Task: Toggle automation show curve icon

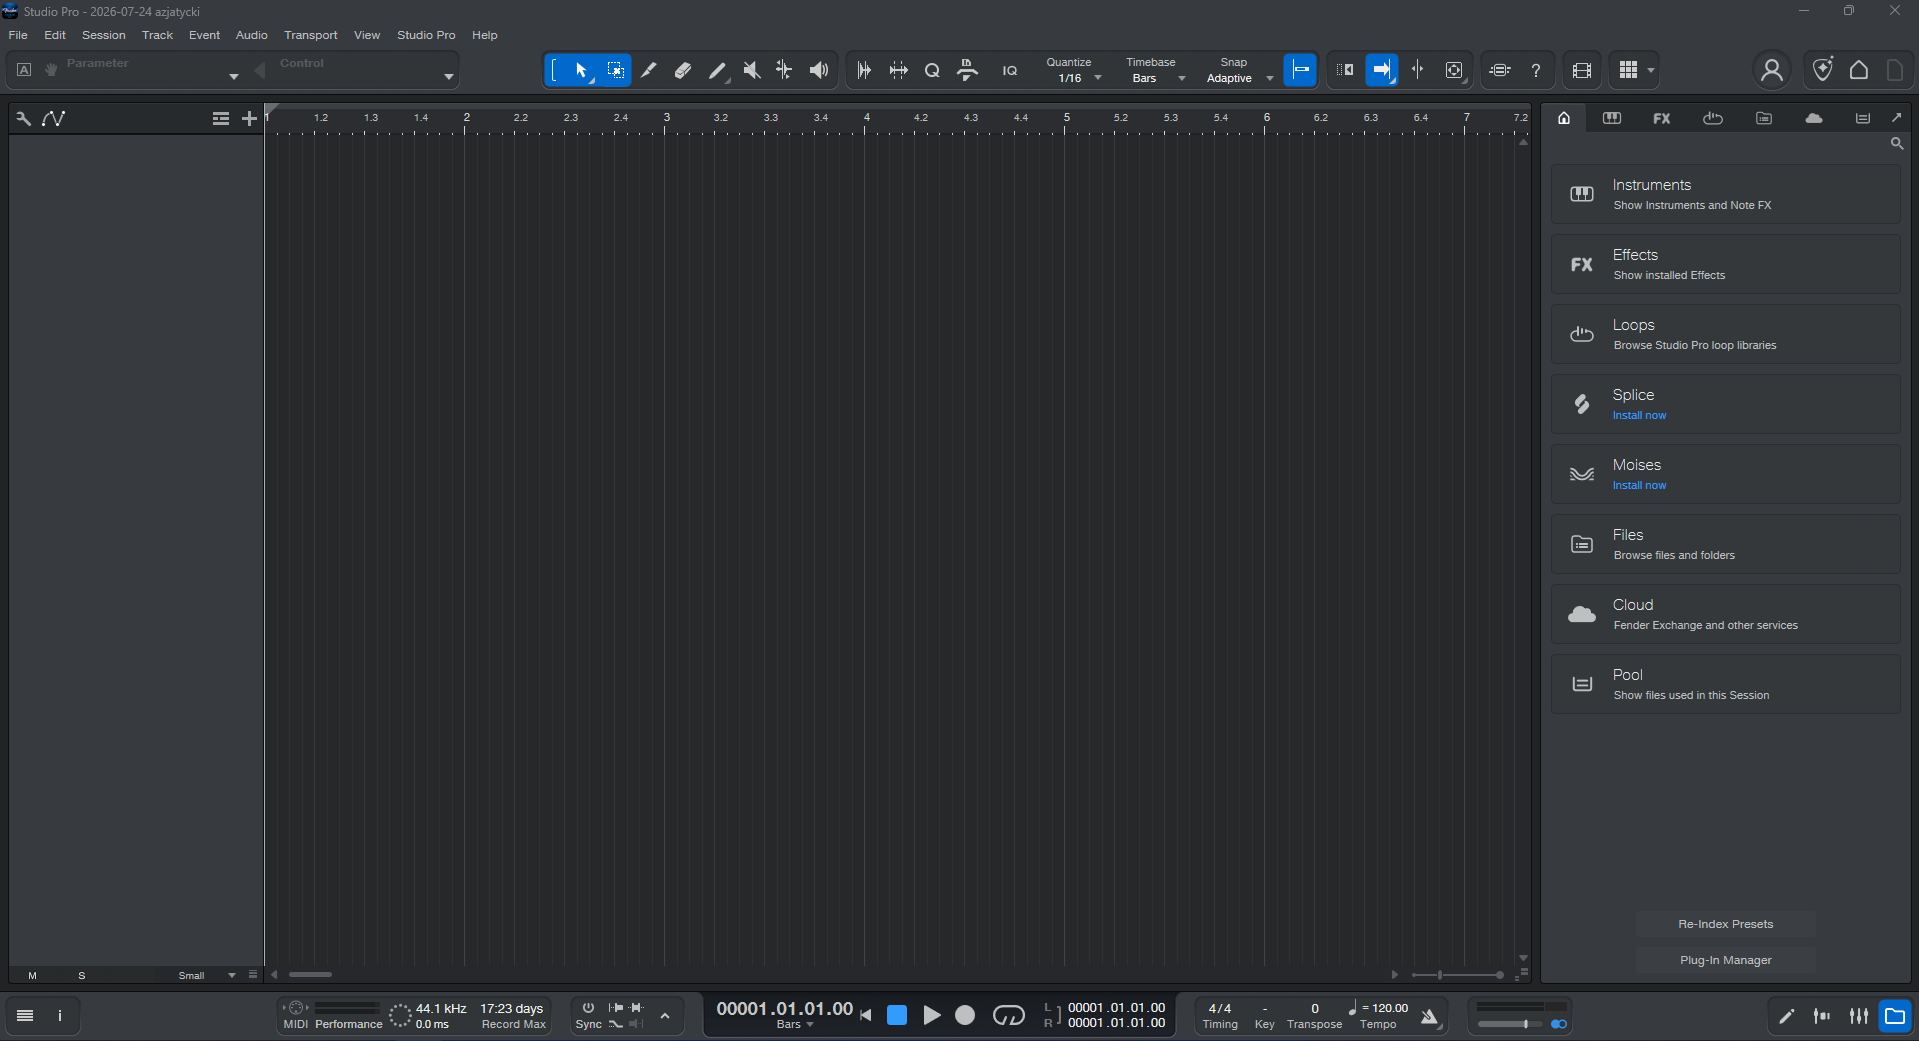Action: [54, 119]
